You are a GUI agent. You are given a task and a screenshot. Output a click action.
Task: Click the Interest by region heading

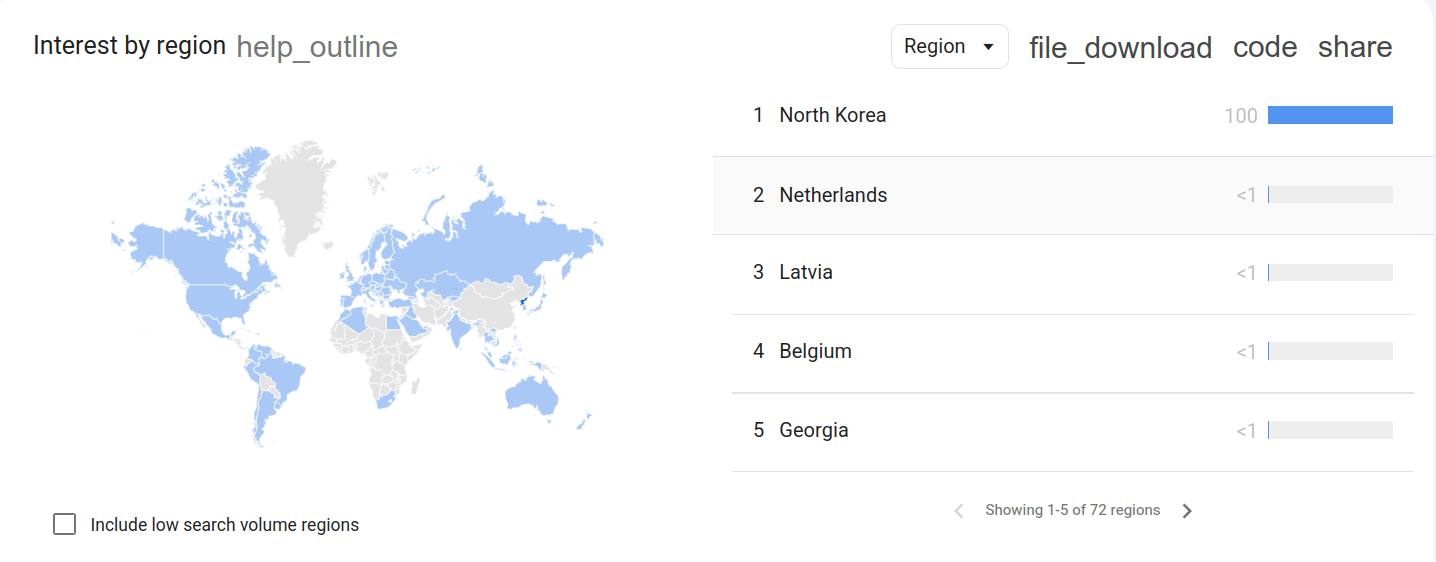point(129,46)
